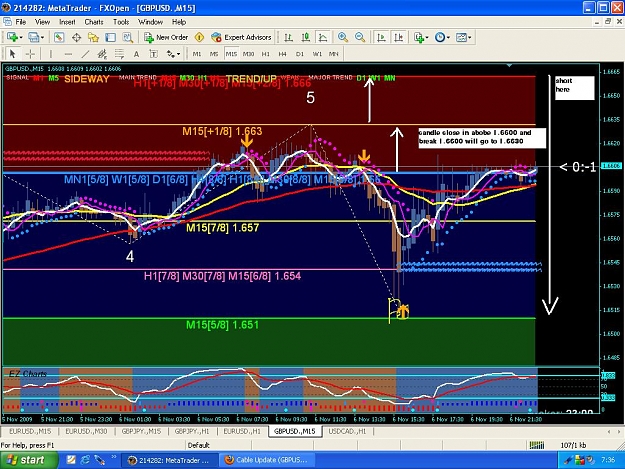Screen dimensions: 625x469
Task: Switch timeframe to D1
Action: coord(300,54)
